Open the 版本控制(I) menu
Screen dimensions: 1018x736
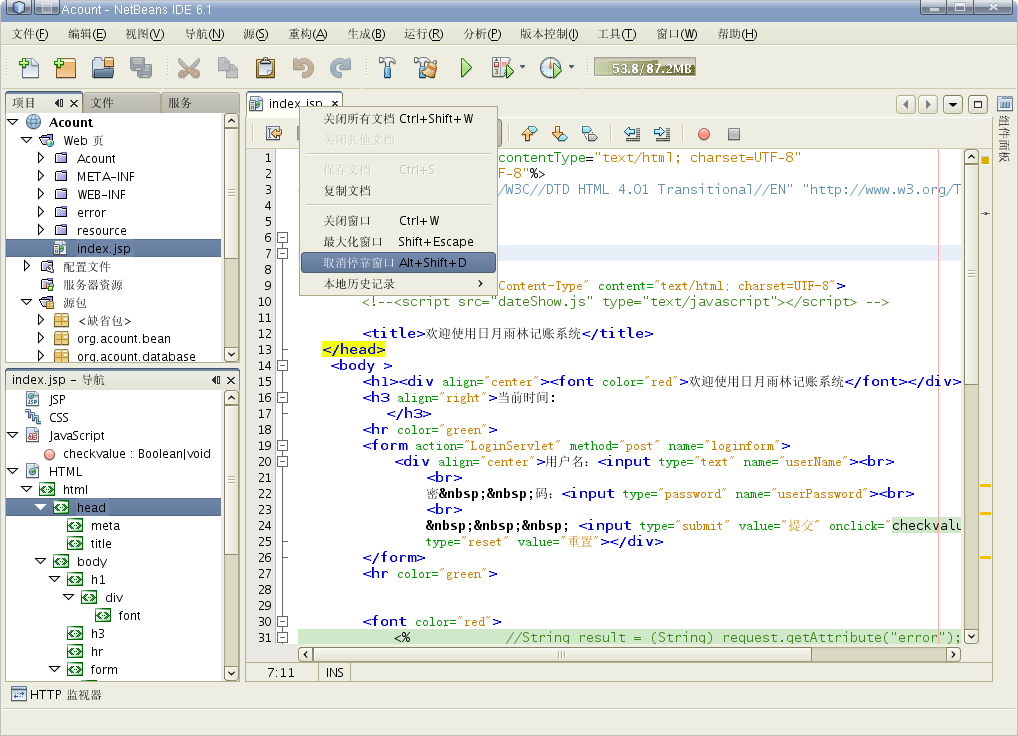[x=549, y=34]
